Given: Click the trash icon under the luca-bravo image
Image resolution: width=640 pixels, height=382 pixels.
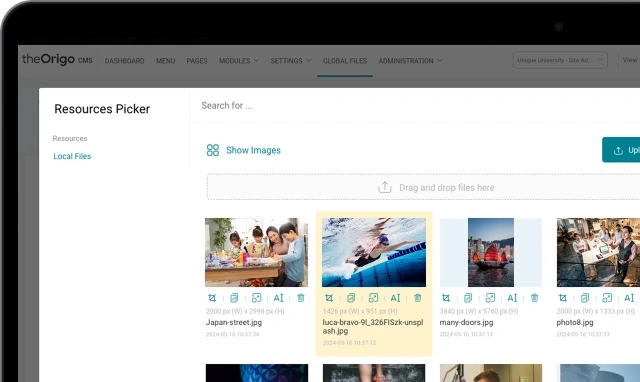Looking at the screenshot, I should tap(418, 298).
